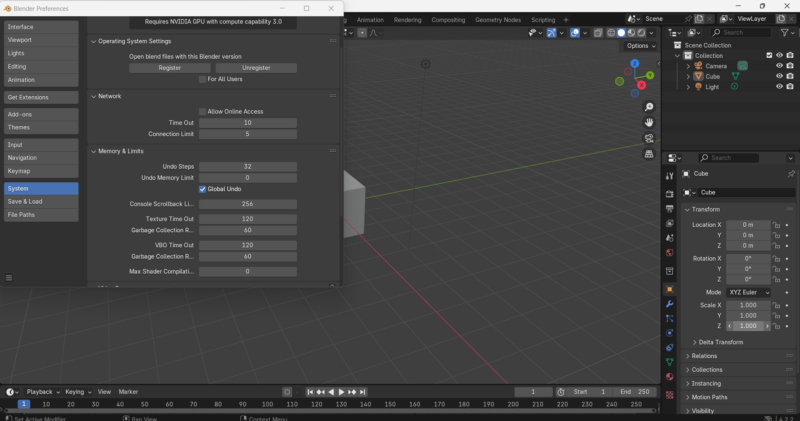
Task: Toggle Collection exclude checkbox in outliner
Action: [x=769, y=55]
